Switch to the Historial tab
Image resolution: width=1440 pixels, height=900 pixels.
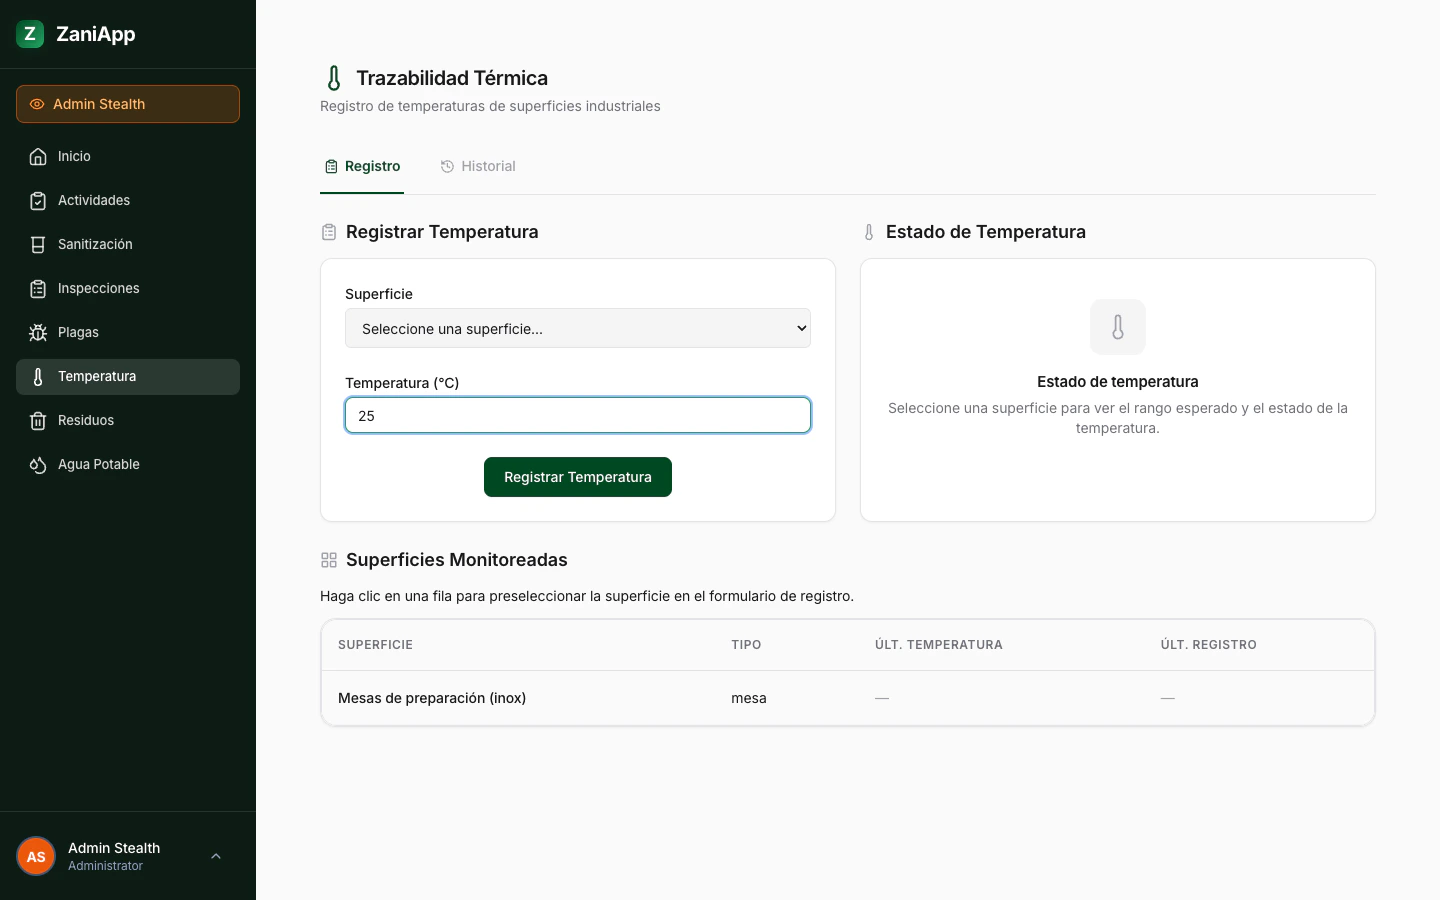pos(478,166)
